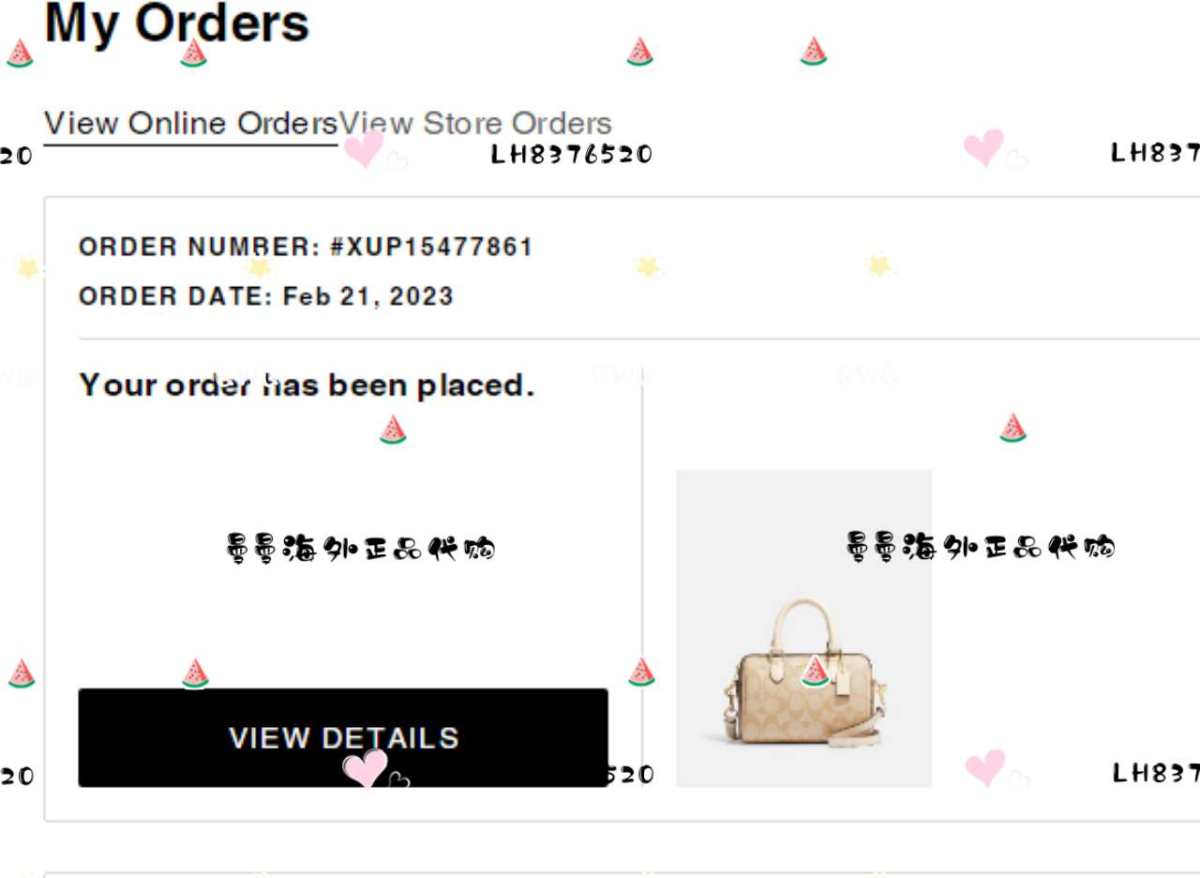Open order with VIEW DETAILS button

click(343, 737)
